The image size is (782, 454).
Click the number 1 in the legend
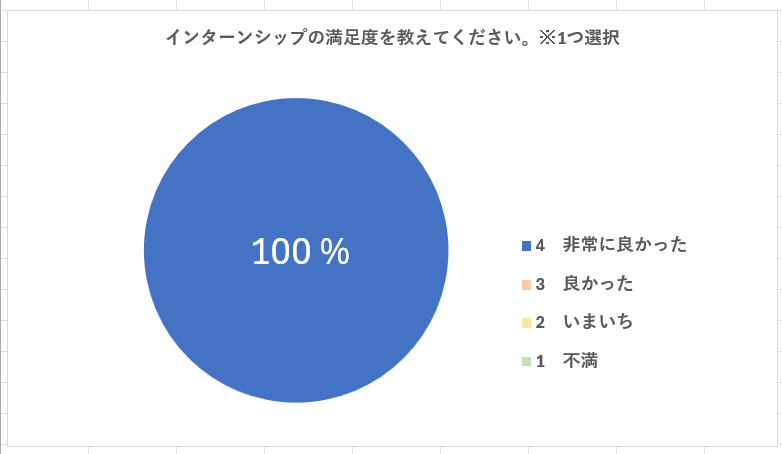point(540,361)
